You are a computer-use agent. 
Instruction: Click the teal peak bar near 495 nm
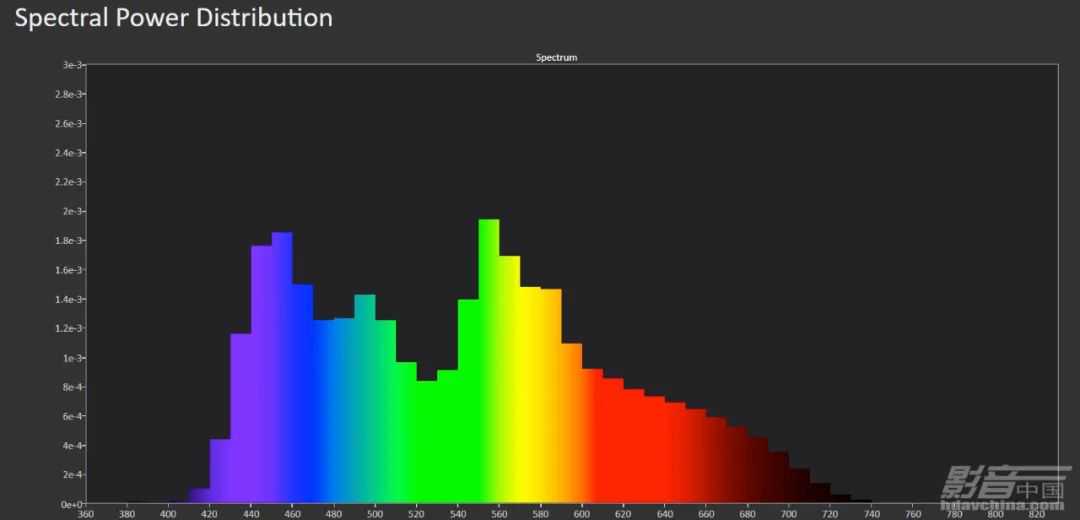[365, 400]
